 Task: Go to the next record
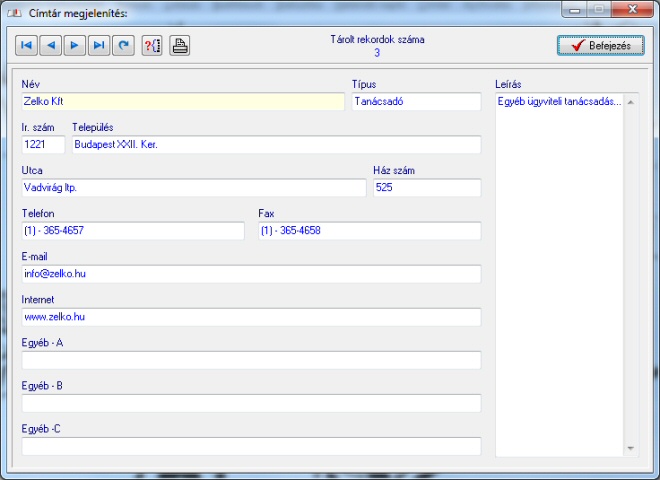point(75,45)
